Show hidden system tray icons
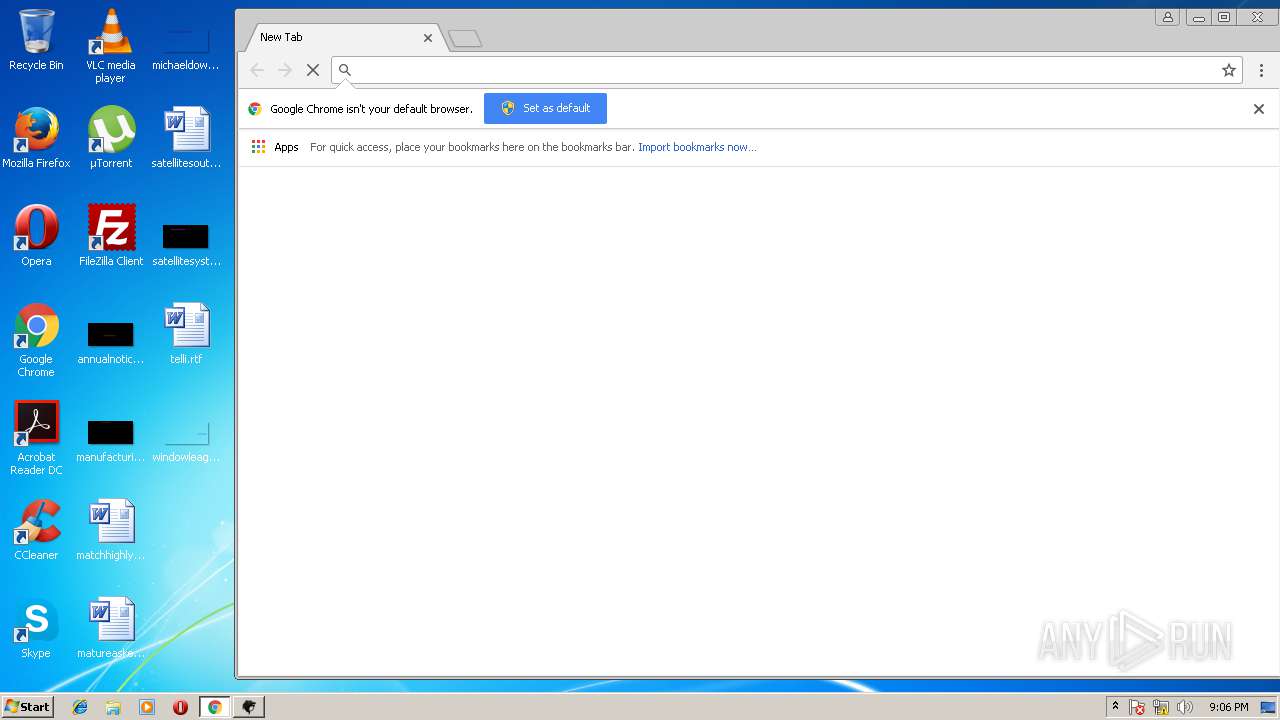 point(1115,707)
